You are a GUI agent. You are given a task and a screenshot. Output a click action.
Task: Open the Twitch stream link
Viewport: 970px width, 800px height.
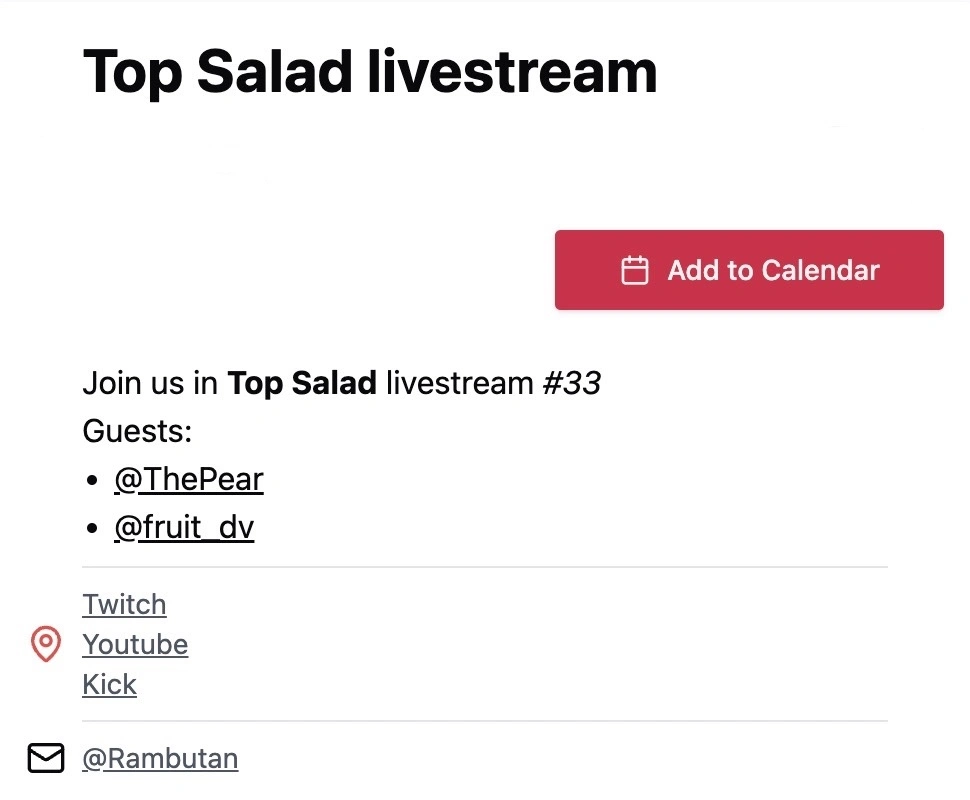click(124, 605)
